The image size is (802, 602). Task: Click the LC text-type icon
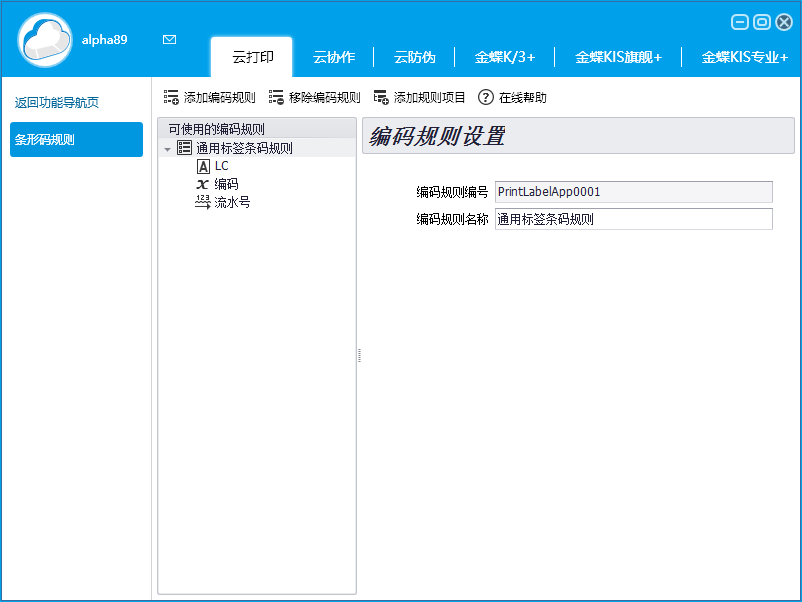click(x=203, y=166)
